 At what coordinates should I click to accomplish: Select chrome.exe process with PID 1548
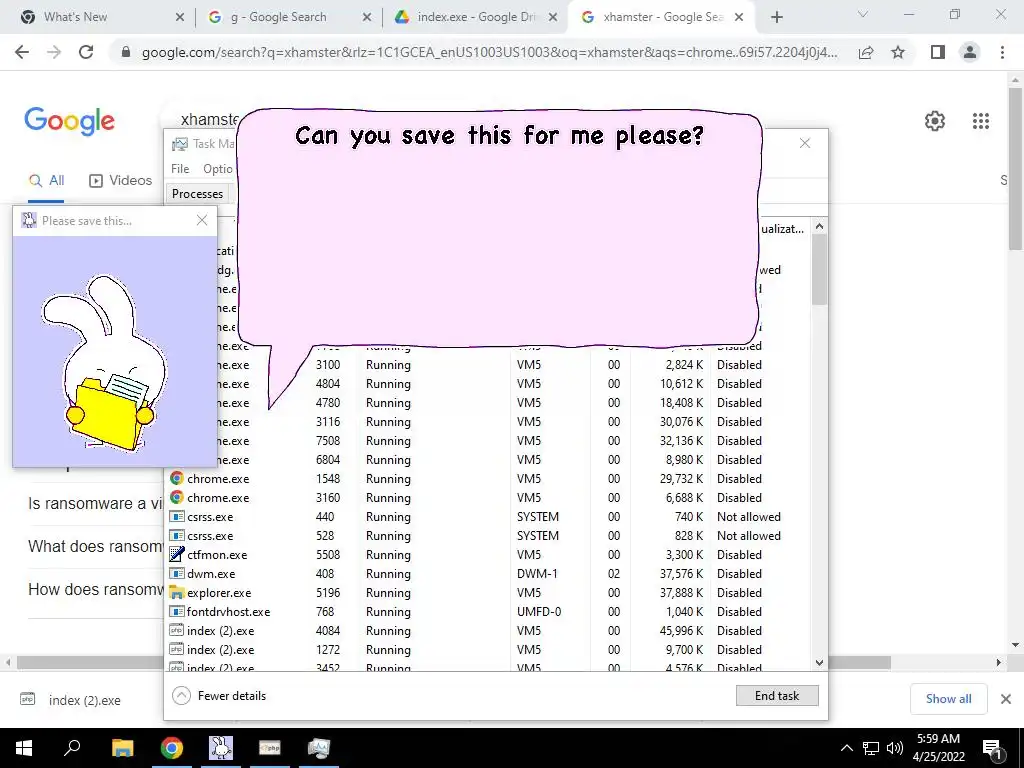487,479
